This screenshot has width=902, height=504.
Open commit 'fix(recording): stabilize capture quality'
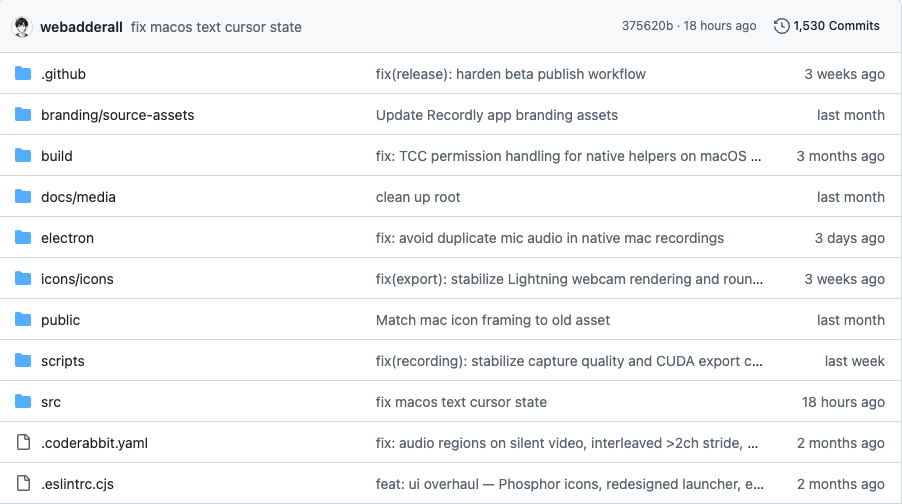[569, 361]
